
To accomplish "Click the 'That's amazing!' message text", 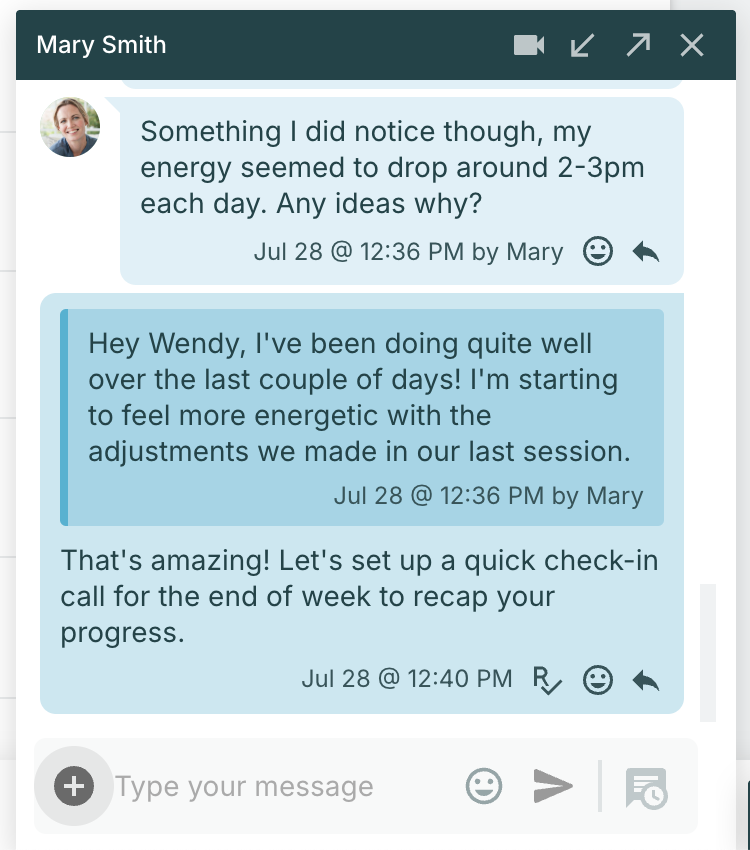I will 359,596.
